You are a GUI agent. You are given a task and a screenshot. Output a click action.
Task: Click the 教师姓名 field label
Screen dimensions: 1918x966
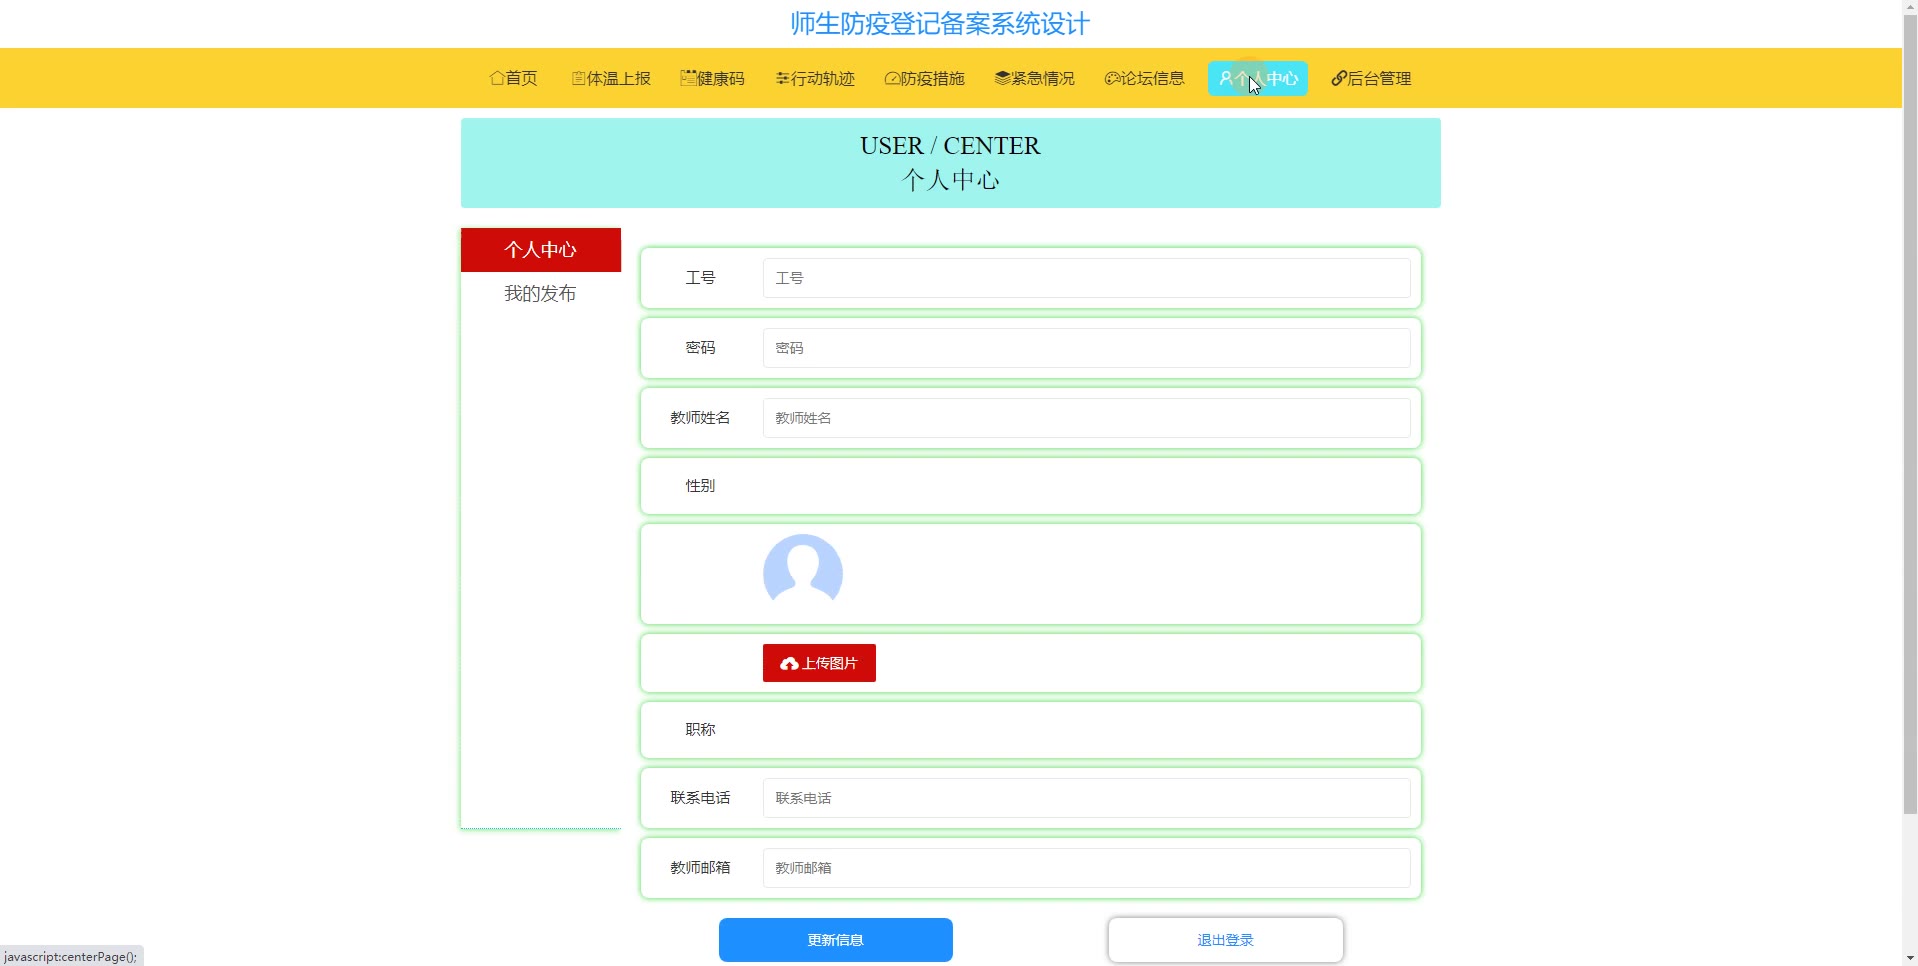coord(700,418)
